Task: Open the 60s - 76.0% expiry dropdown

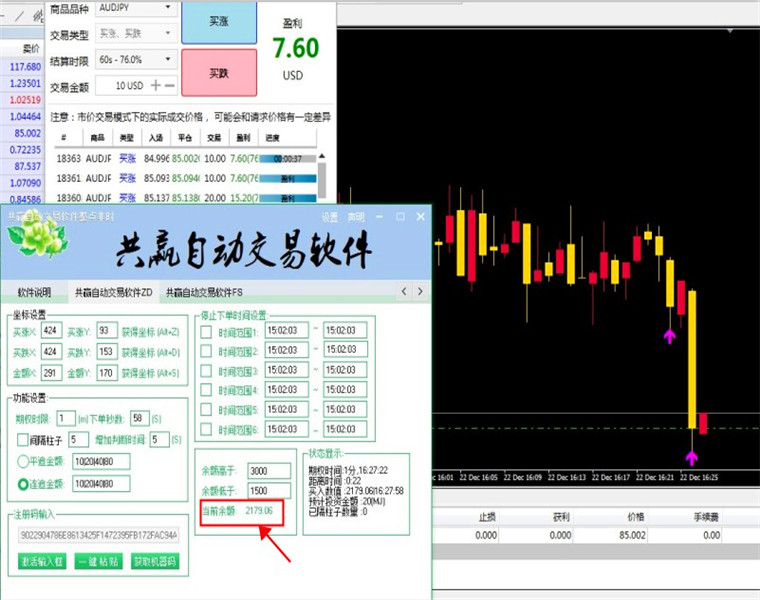Action: click(x=136, y=60)
